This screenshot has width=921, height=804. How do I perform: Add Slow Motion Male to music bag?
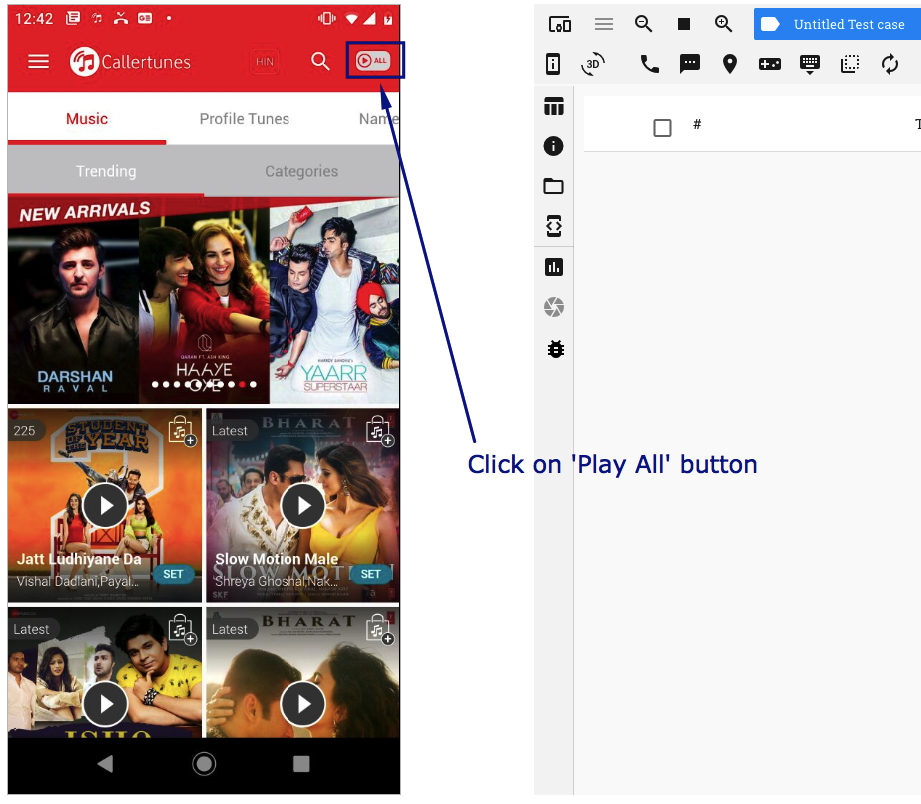[x=380, y=432]
